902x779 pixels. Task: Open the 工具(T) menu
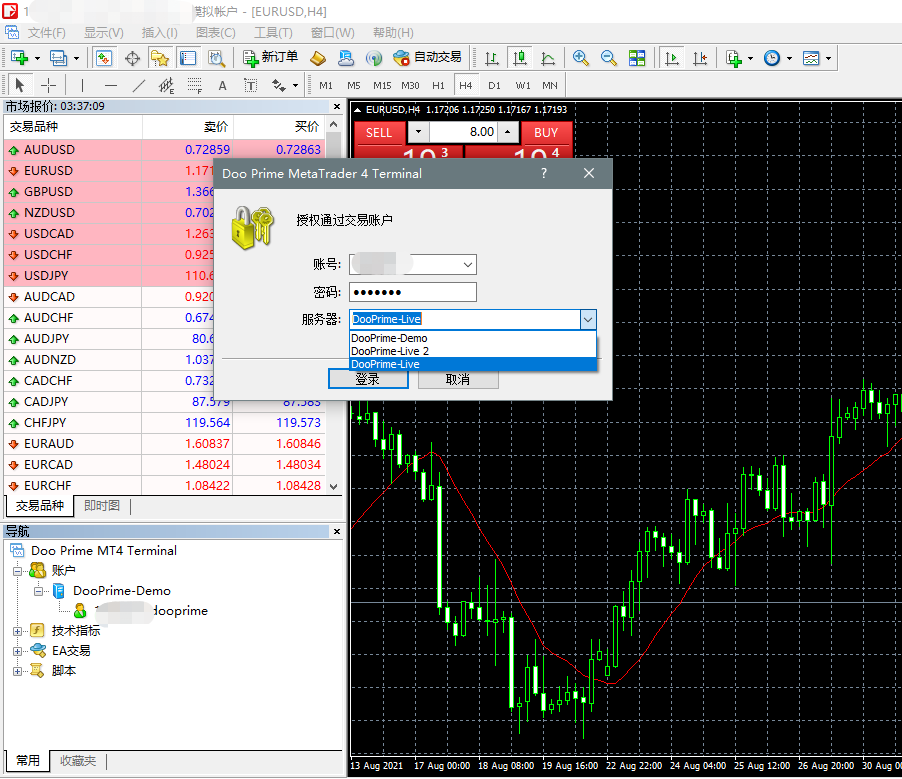click(273, 33)
